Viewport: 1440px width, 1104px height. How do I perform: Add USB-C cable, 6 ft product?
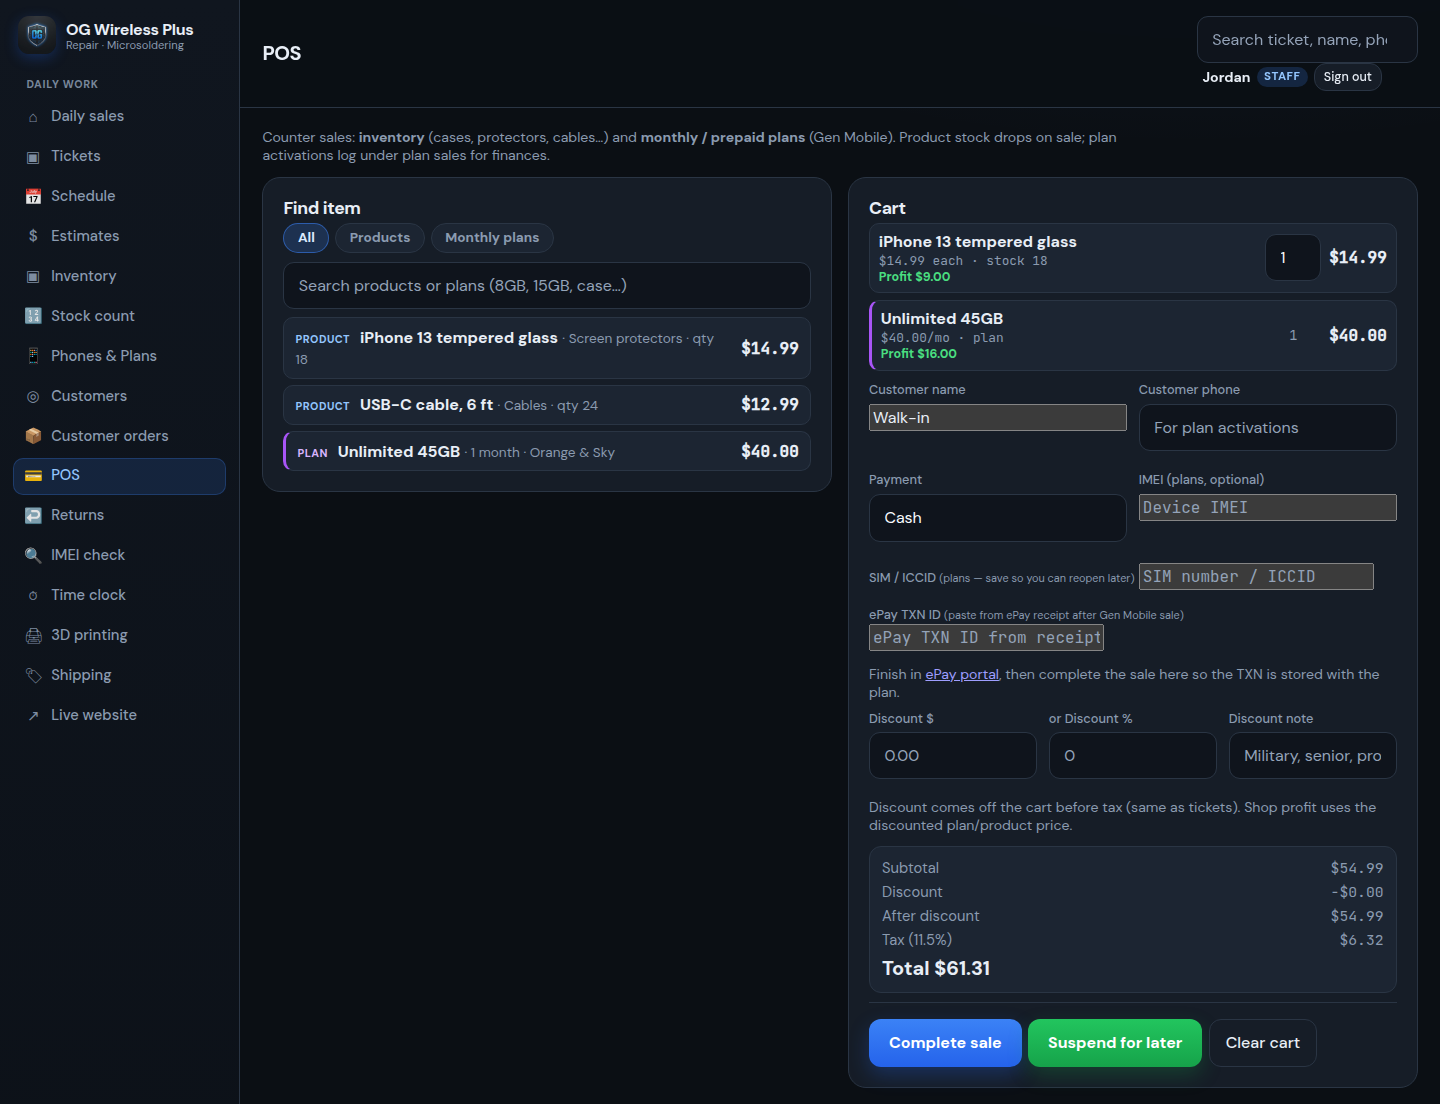(x=547, y=405)
